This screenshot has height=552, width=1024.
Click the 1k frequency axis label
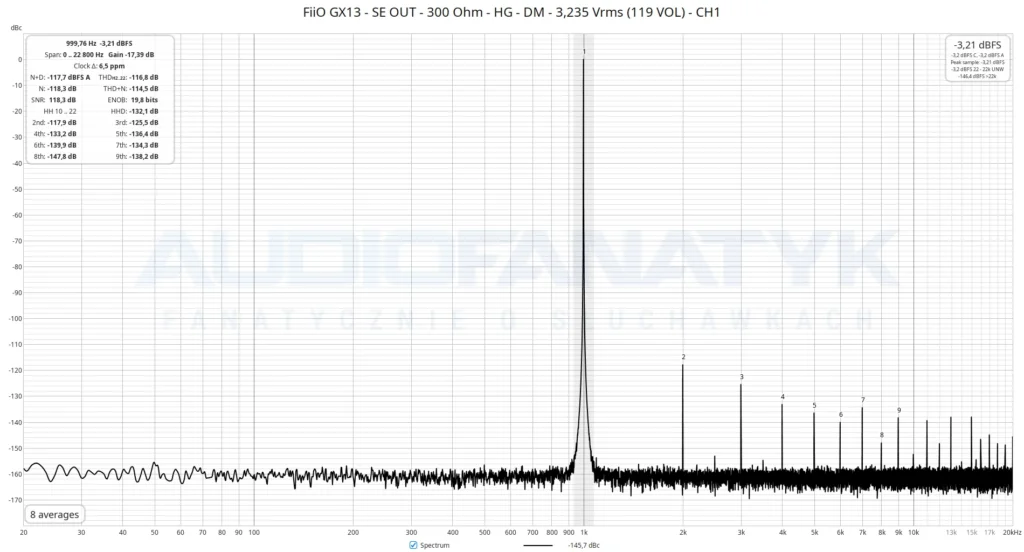click(584, 532)
